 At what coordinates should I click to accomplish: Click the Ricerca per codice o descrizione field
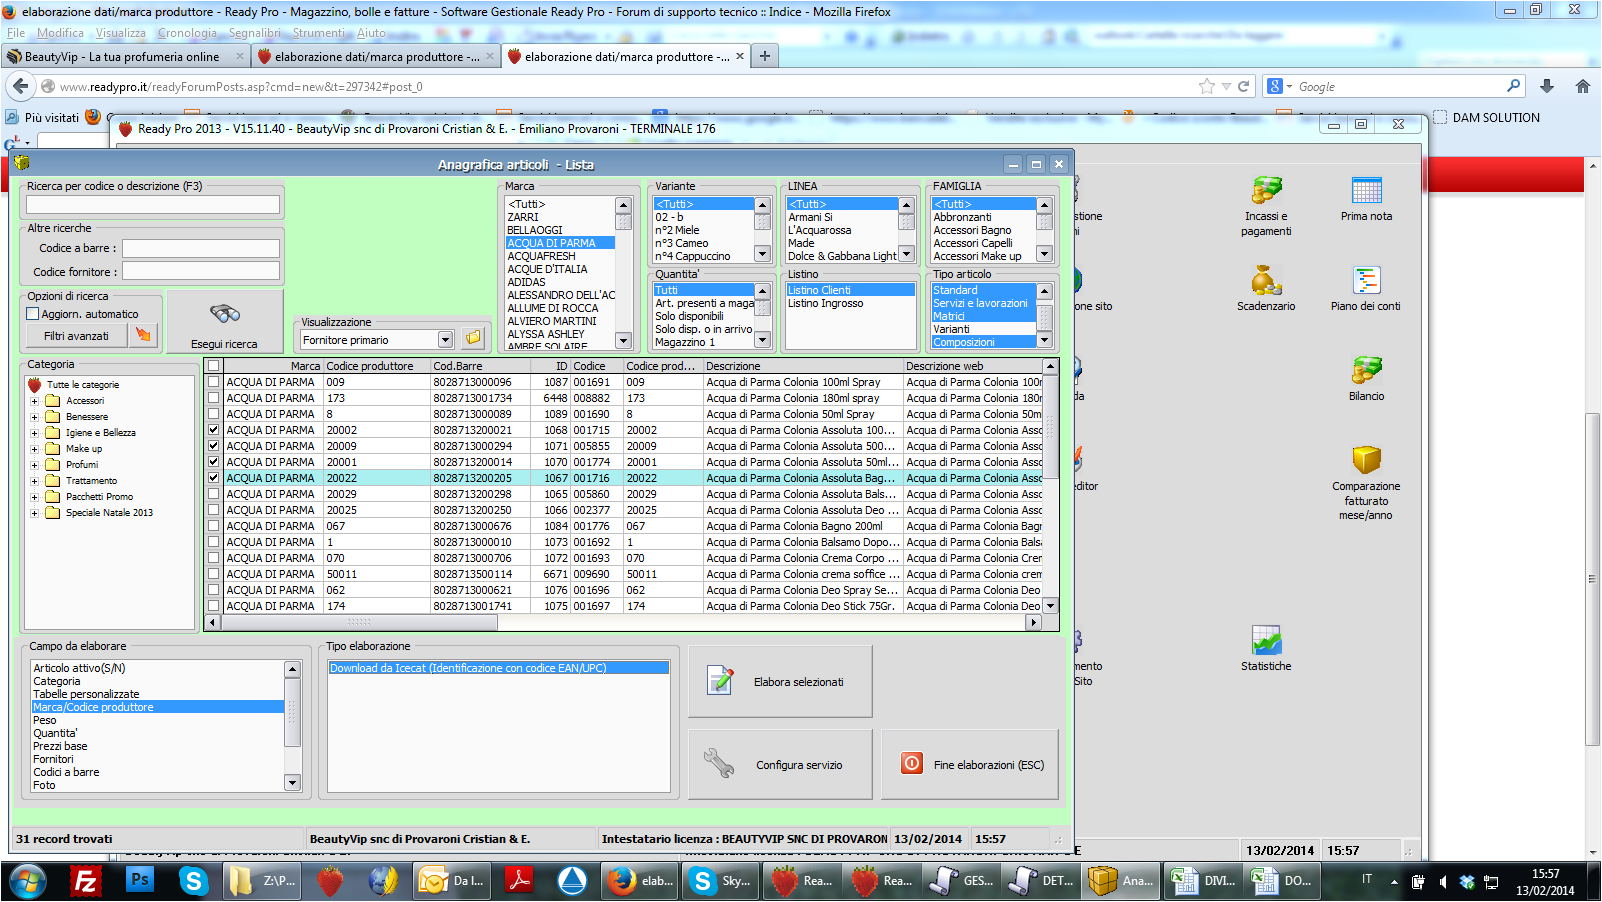[152, 204]
